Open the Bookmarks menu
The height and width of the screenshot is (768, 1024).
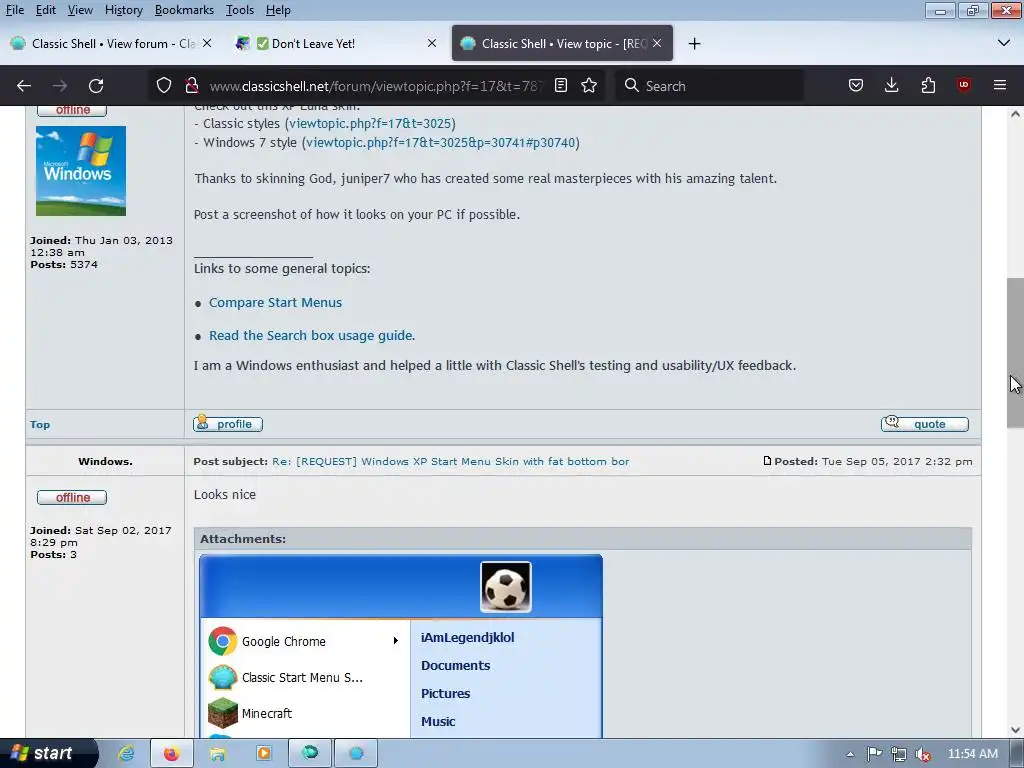pyautogui.click(x=184, y=10)
